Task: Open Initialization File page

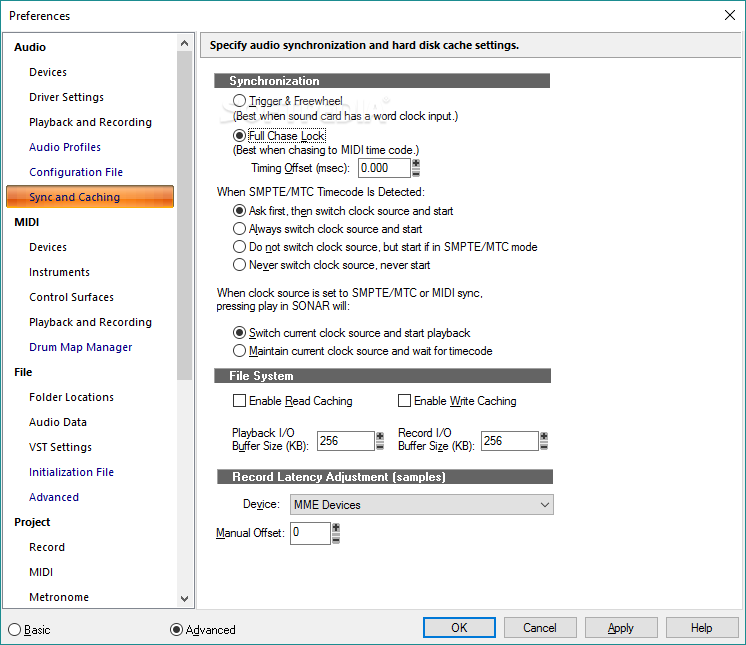Action: 71,472
